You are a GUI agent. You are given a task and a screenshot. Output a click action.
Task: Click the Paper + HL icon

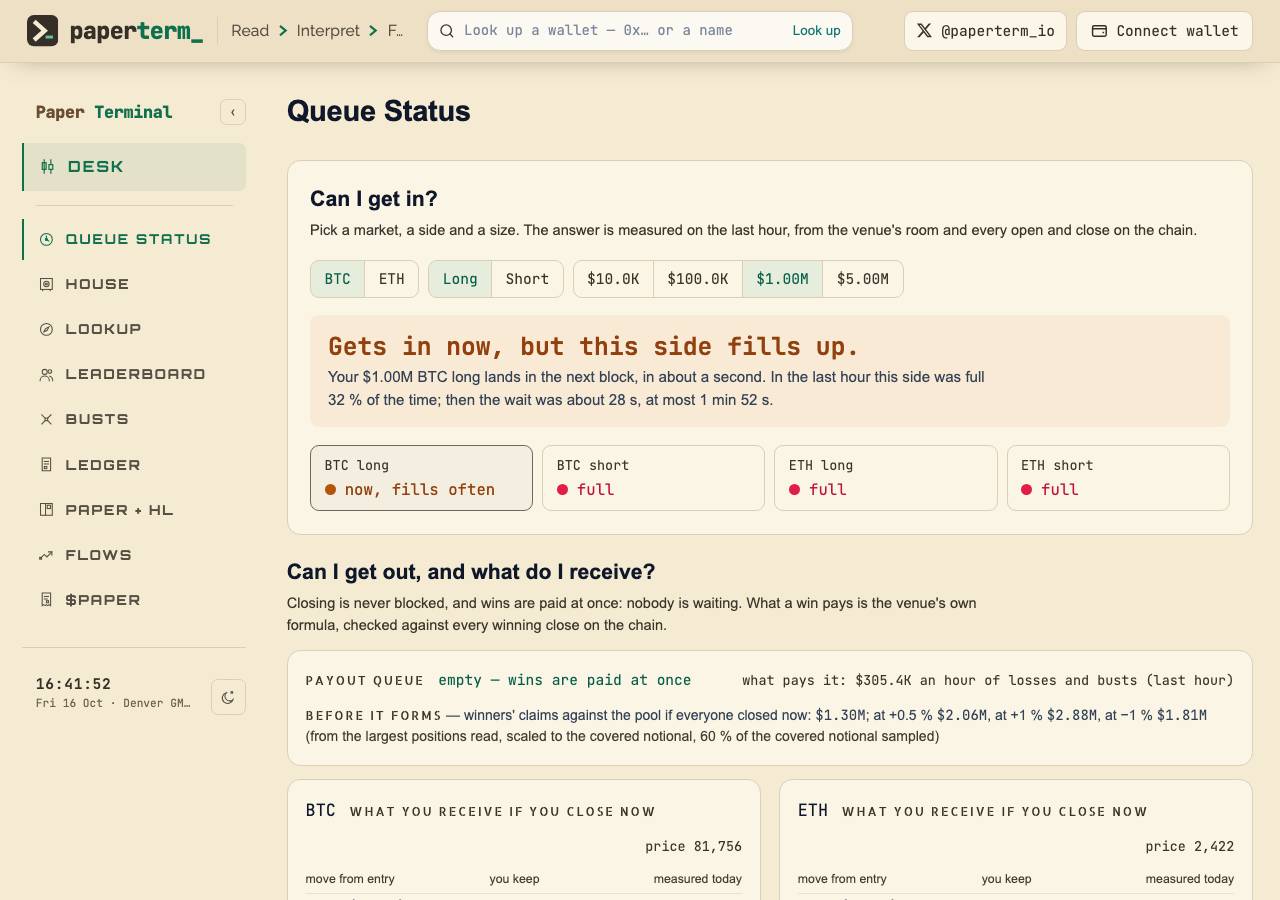pos(46,510)
